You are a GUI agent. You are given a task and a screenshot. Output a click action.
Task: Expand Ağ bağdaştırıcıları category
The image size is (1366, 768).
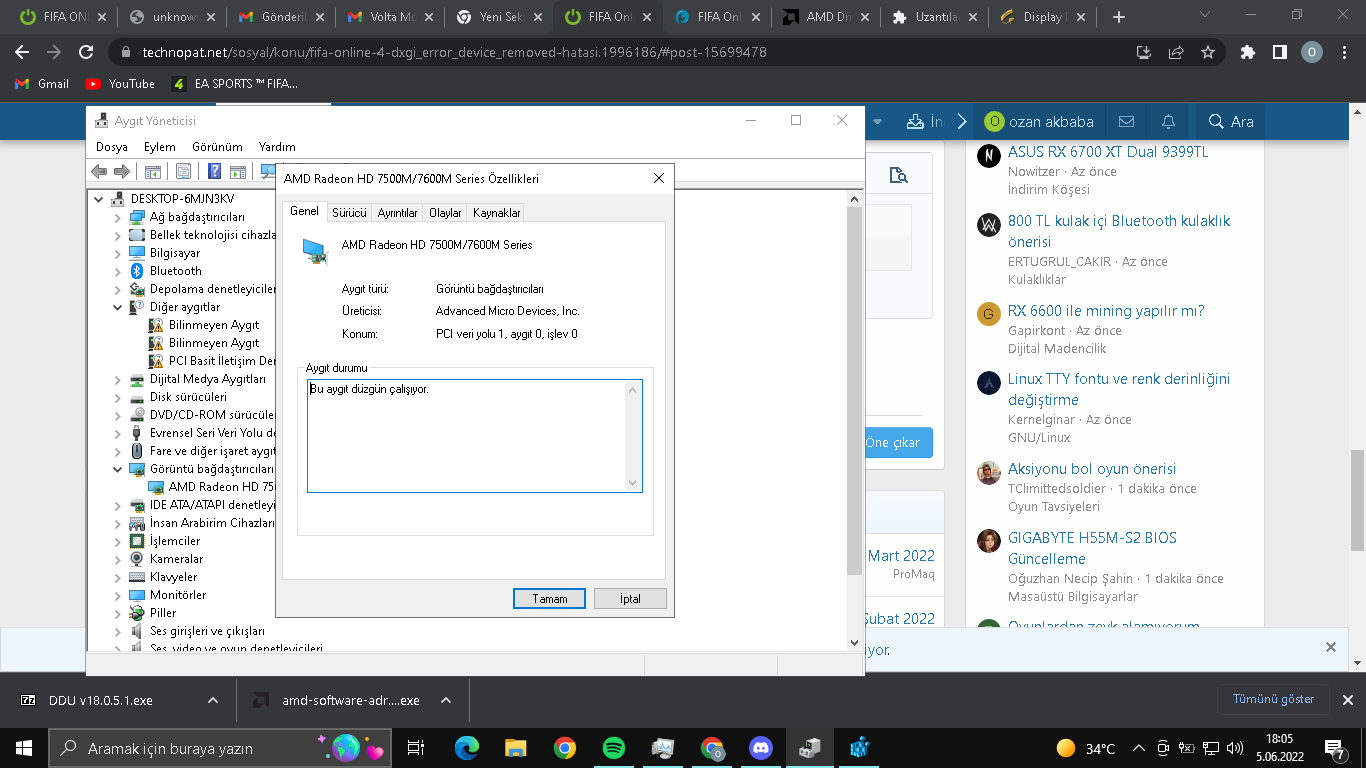coord(118,217)
